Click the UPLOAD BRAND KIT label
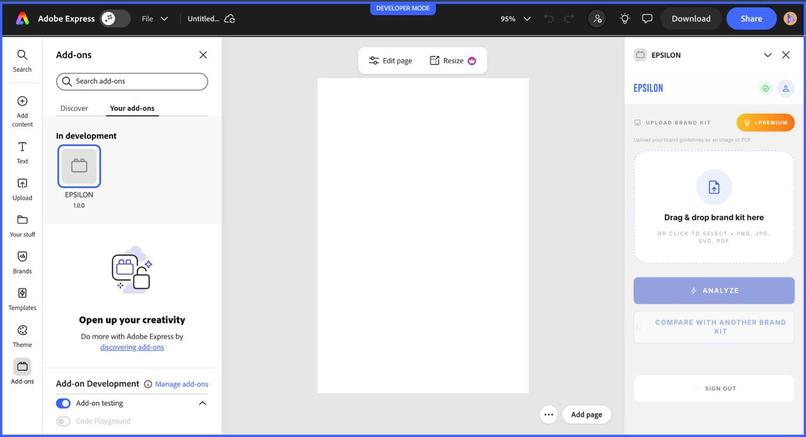The width and height of the screenshot is (806, 437). [677, 122]
